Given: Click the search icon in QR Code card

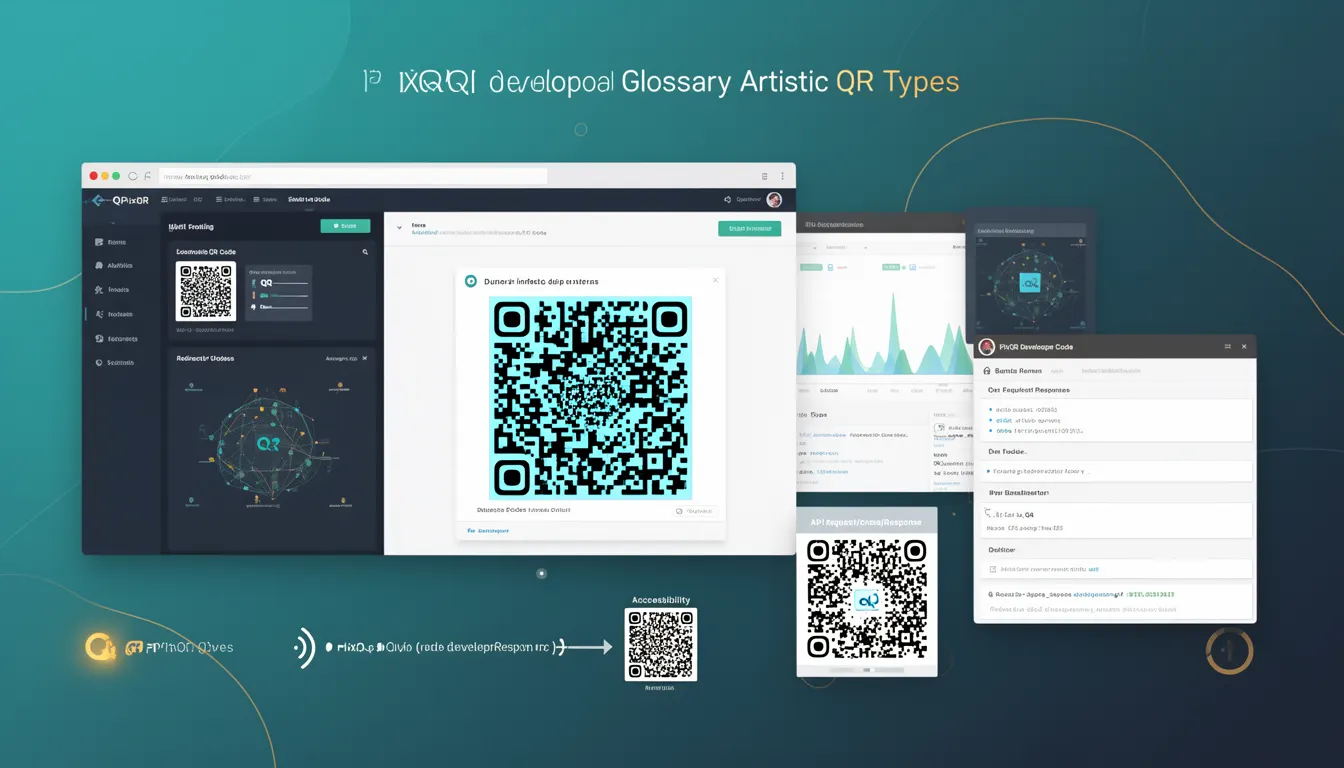Looking at the screenshot, I should pyautogui.click(x=366, y=253).
